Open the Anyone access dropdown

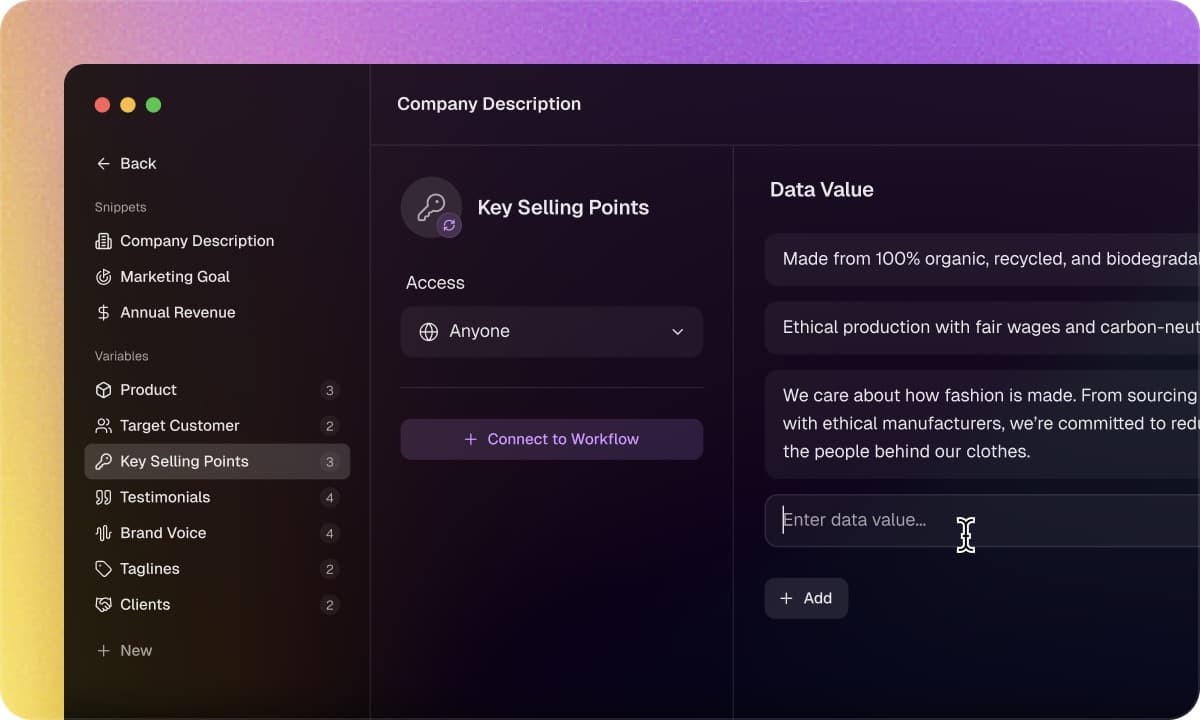click(x=551, y=331)
